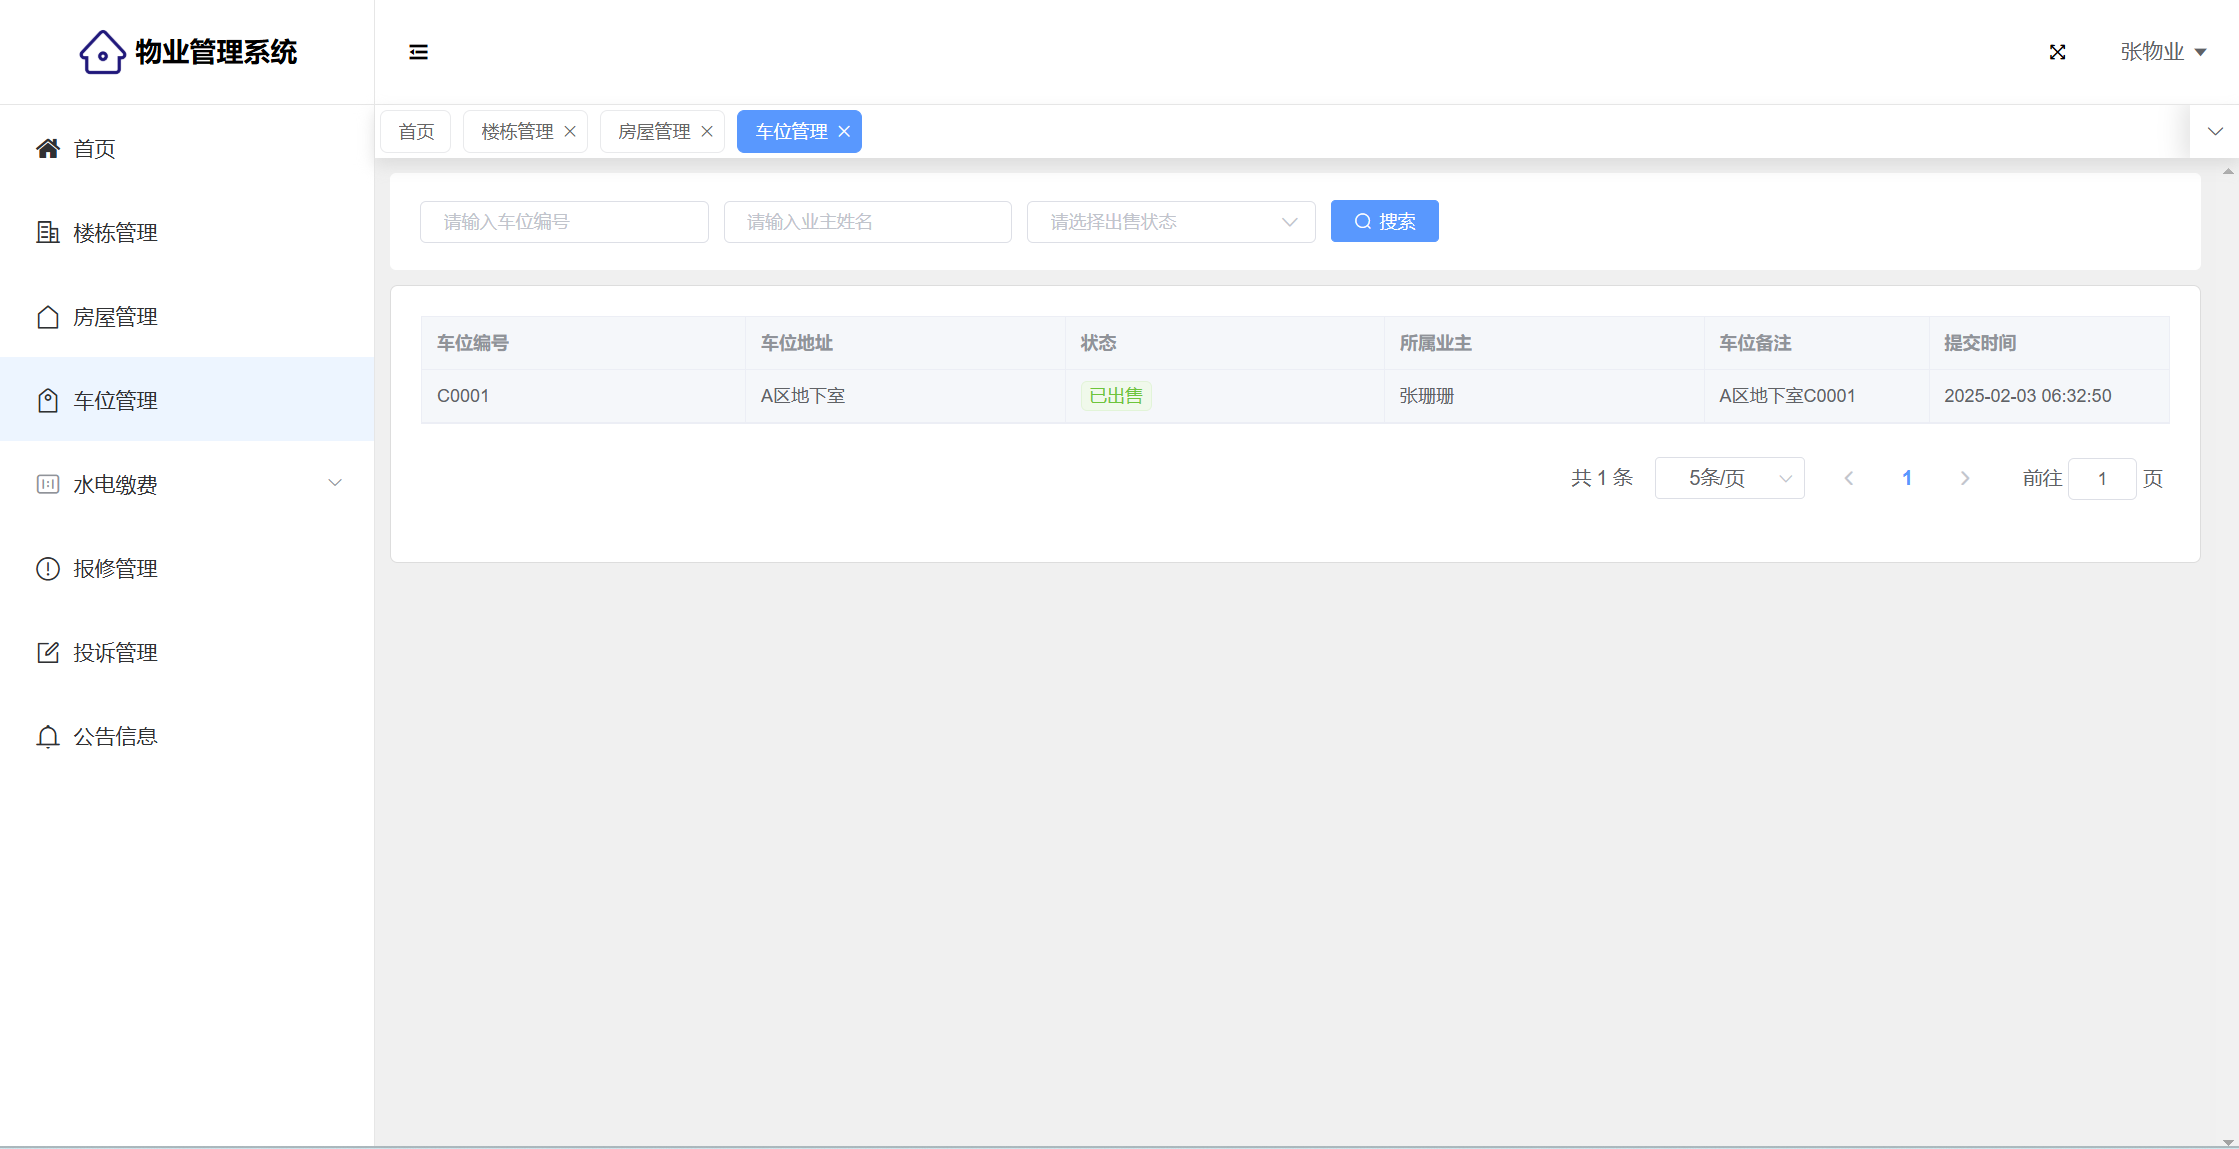This screenshot has width=2239, height=1149.
Task: Go to next page arrow
Action: coord(1965,478)
